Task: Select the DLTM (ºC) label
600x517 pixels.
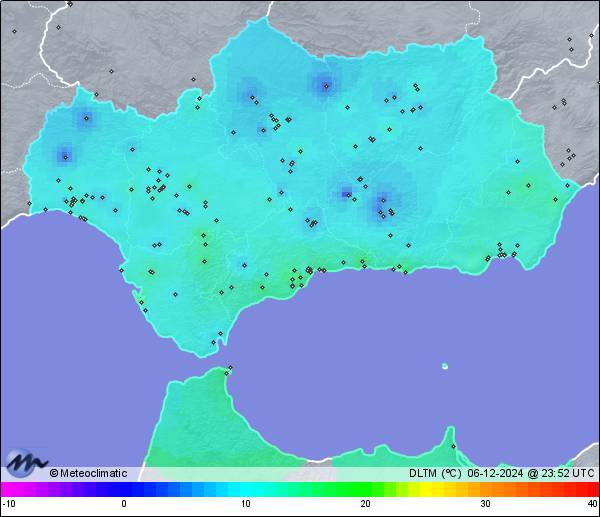Action: click(x=435, y=473)
